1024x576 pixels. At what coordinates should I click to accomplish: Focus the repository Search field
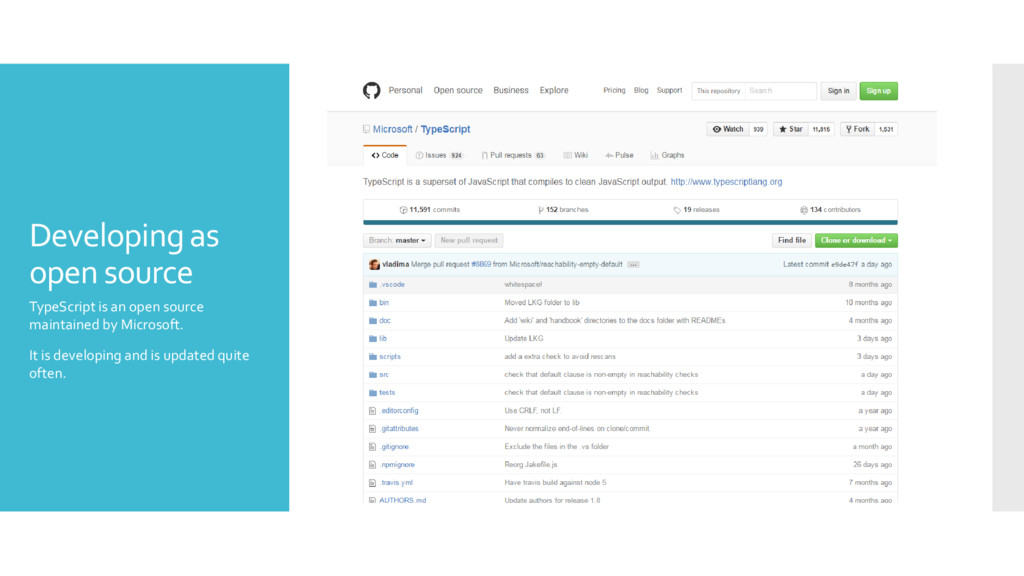tap(780, 91)
